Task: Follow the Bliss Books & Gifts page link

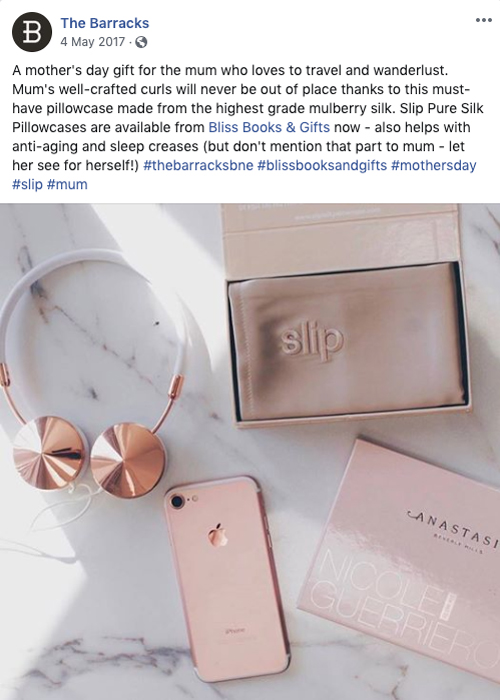Action: click(269, 128)
